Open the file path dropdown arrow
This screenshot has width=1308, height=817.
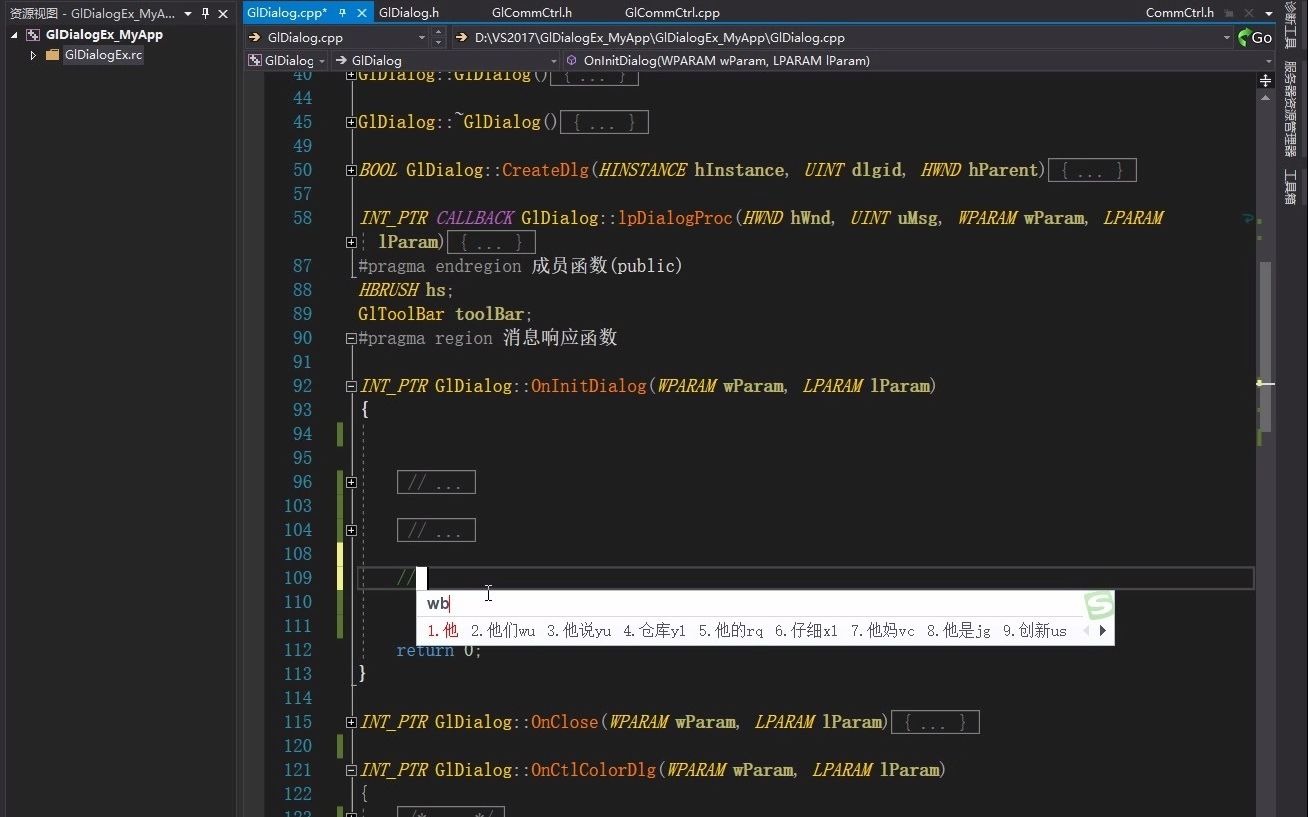pyautogui.click(x=1227, y=38)
